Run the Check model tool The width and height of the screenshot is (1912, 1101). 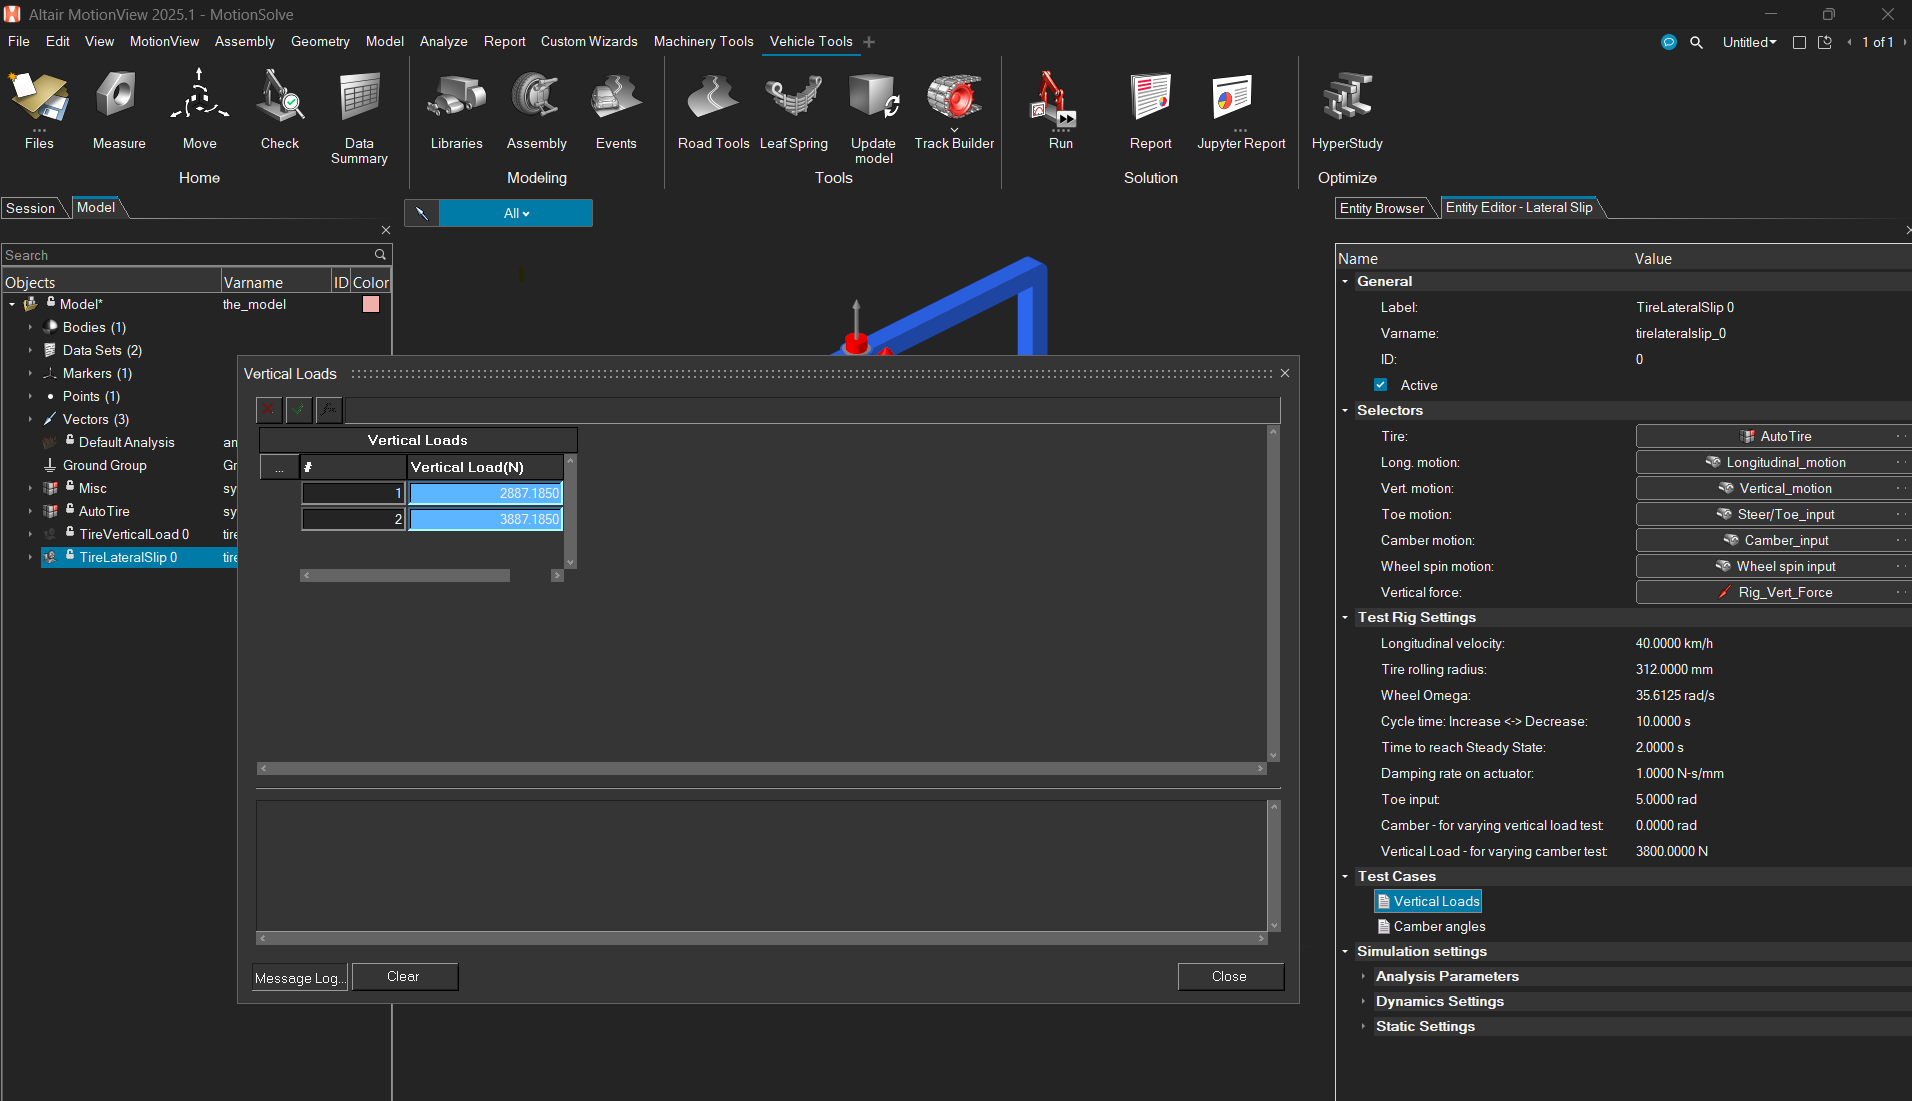pos(280,110)
